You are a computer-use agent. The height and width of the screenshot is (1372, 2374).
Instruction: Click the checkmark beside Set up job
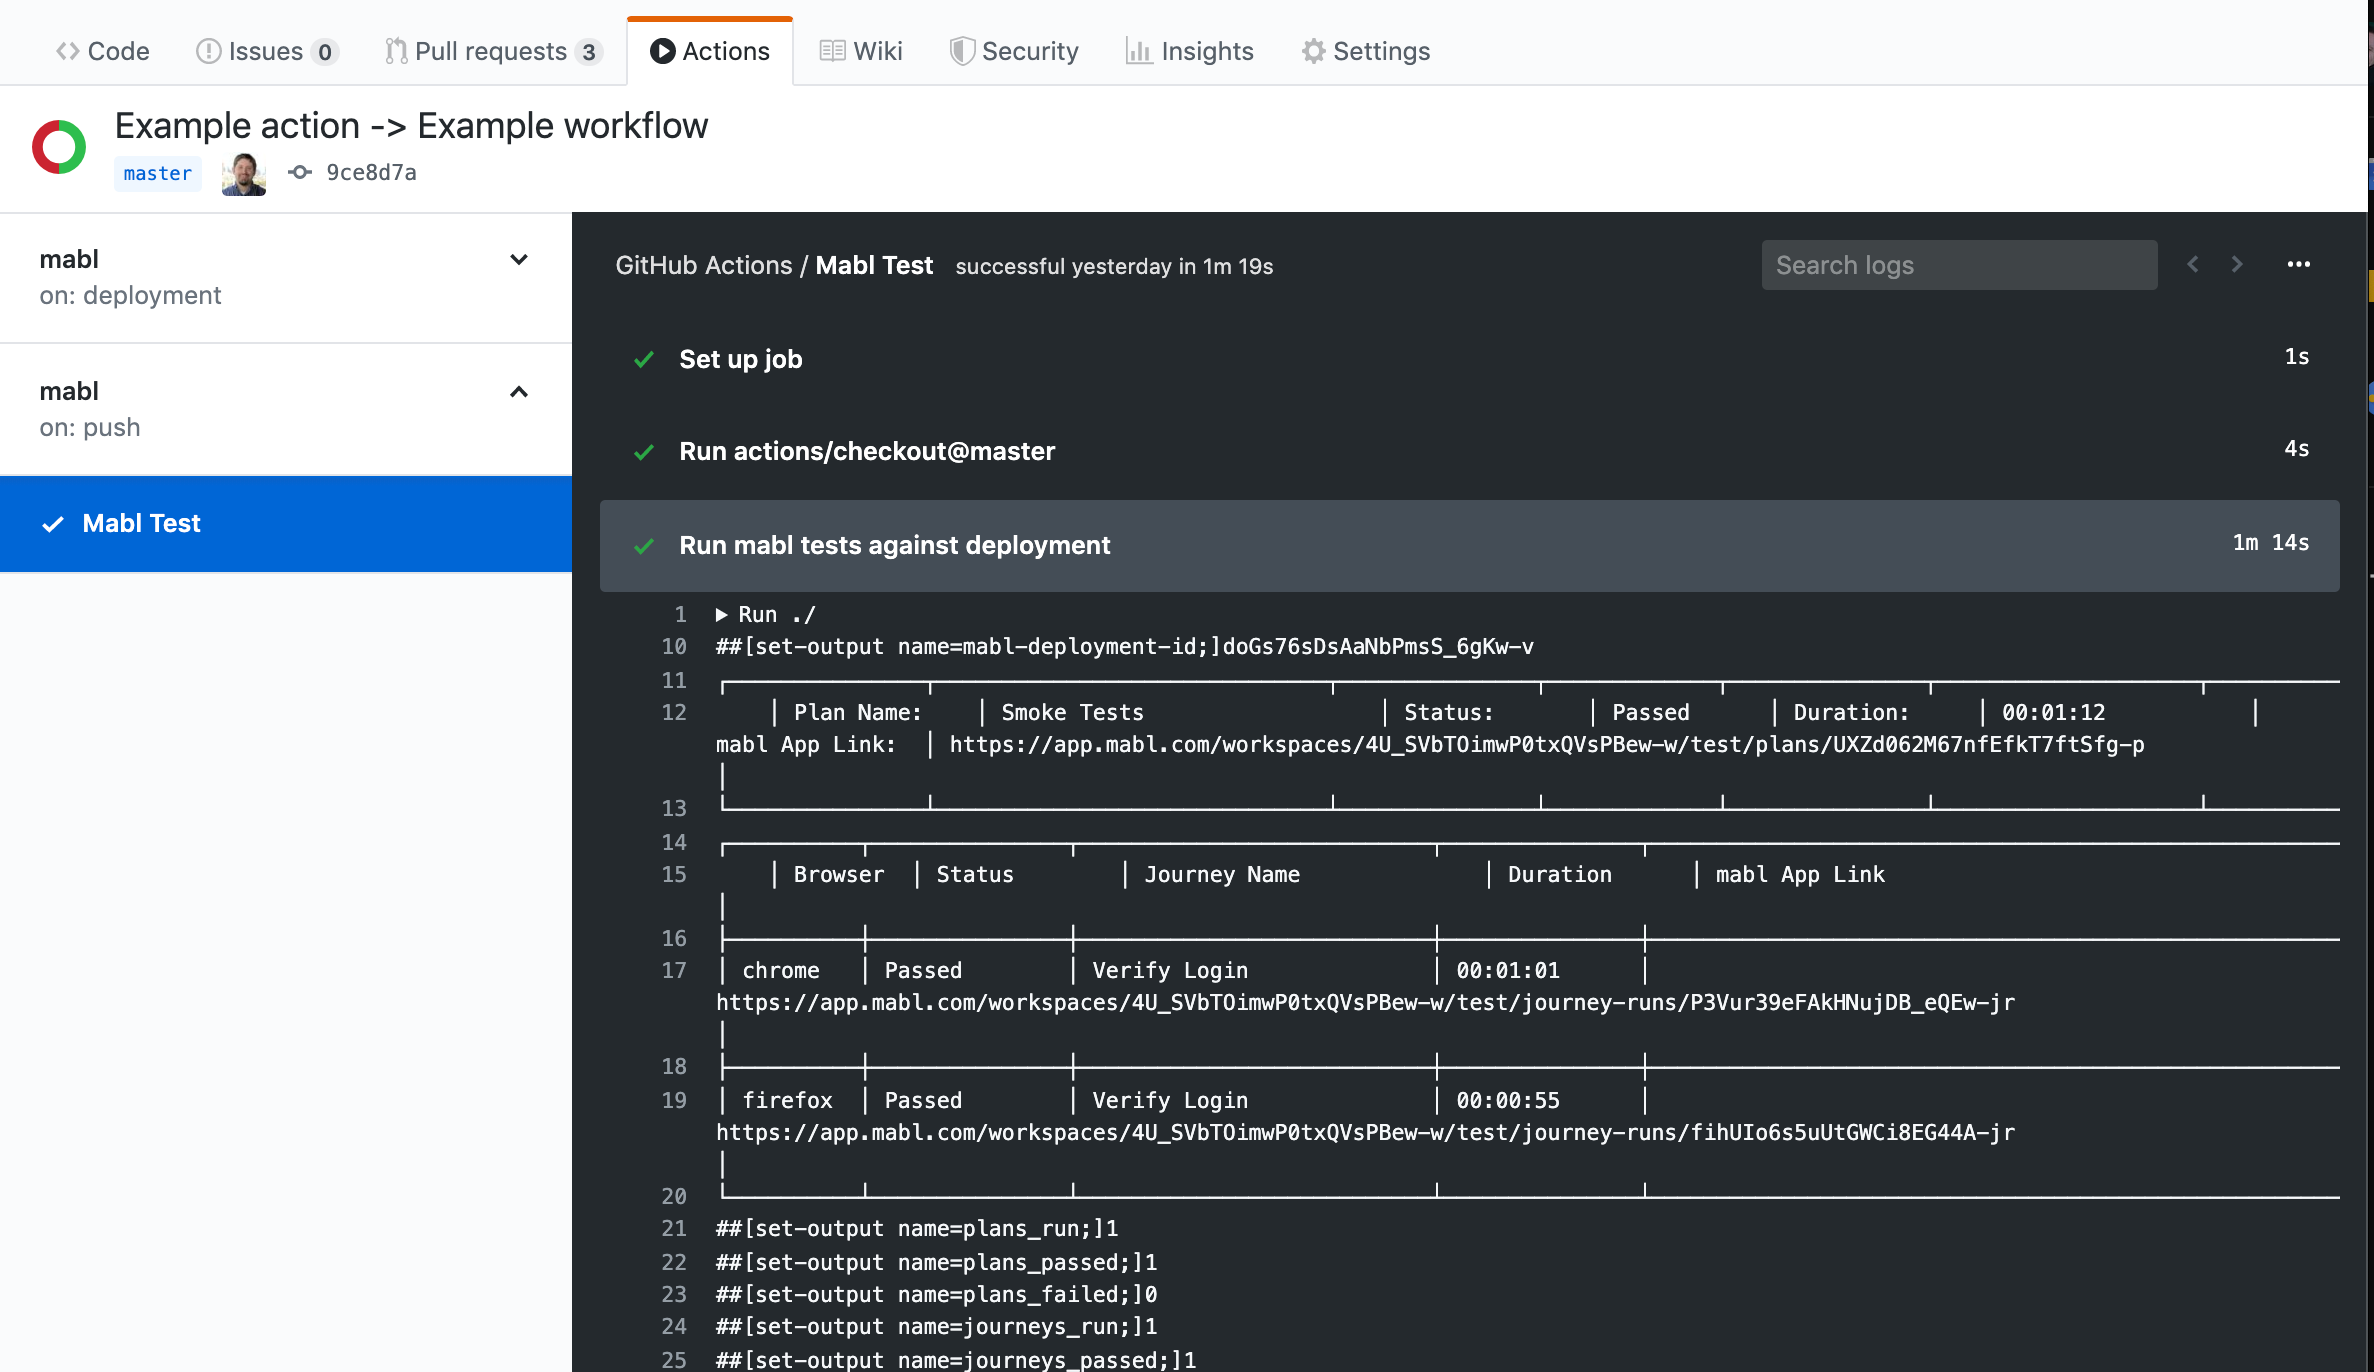(x=643, y=359)
